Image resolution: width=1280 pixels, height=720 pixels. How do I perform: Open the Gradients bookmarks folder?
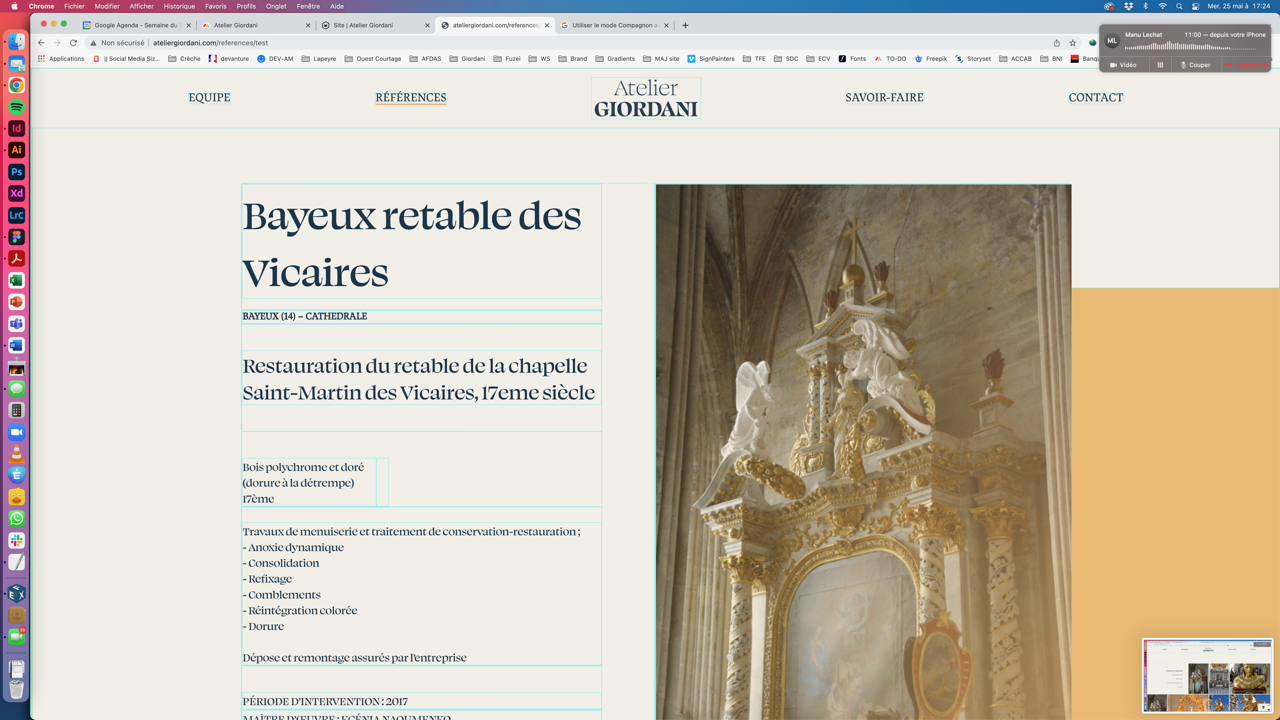[615, 59]
